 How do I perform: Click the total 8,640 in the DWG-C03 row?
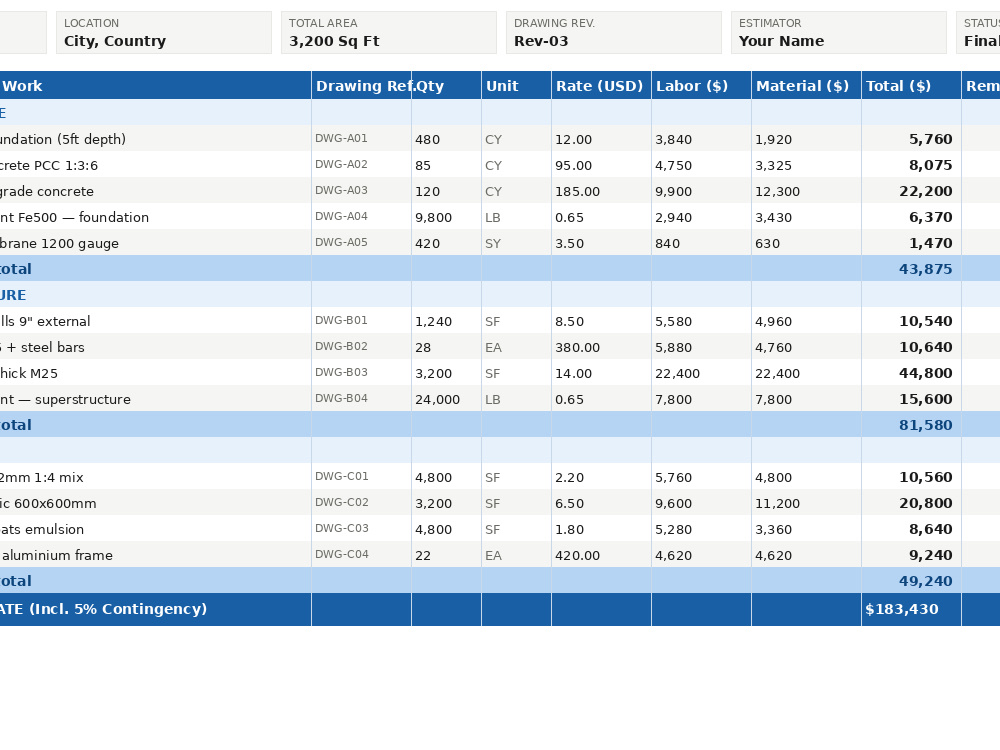tap(930, 529)
